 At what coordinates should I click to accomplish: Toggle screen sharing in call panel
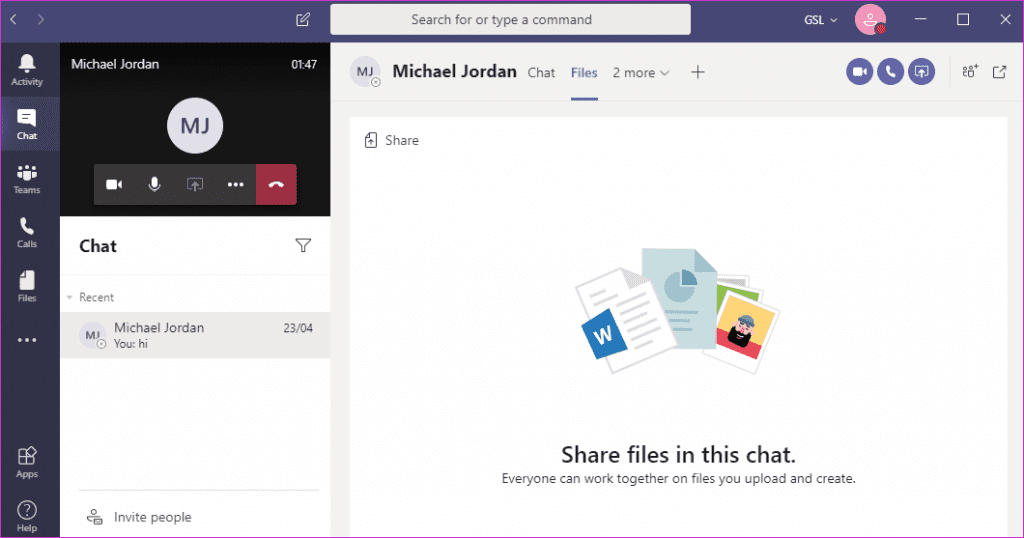195,185
